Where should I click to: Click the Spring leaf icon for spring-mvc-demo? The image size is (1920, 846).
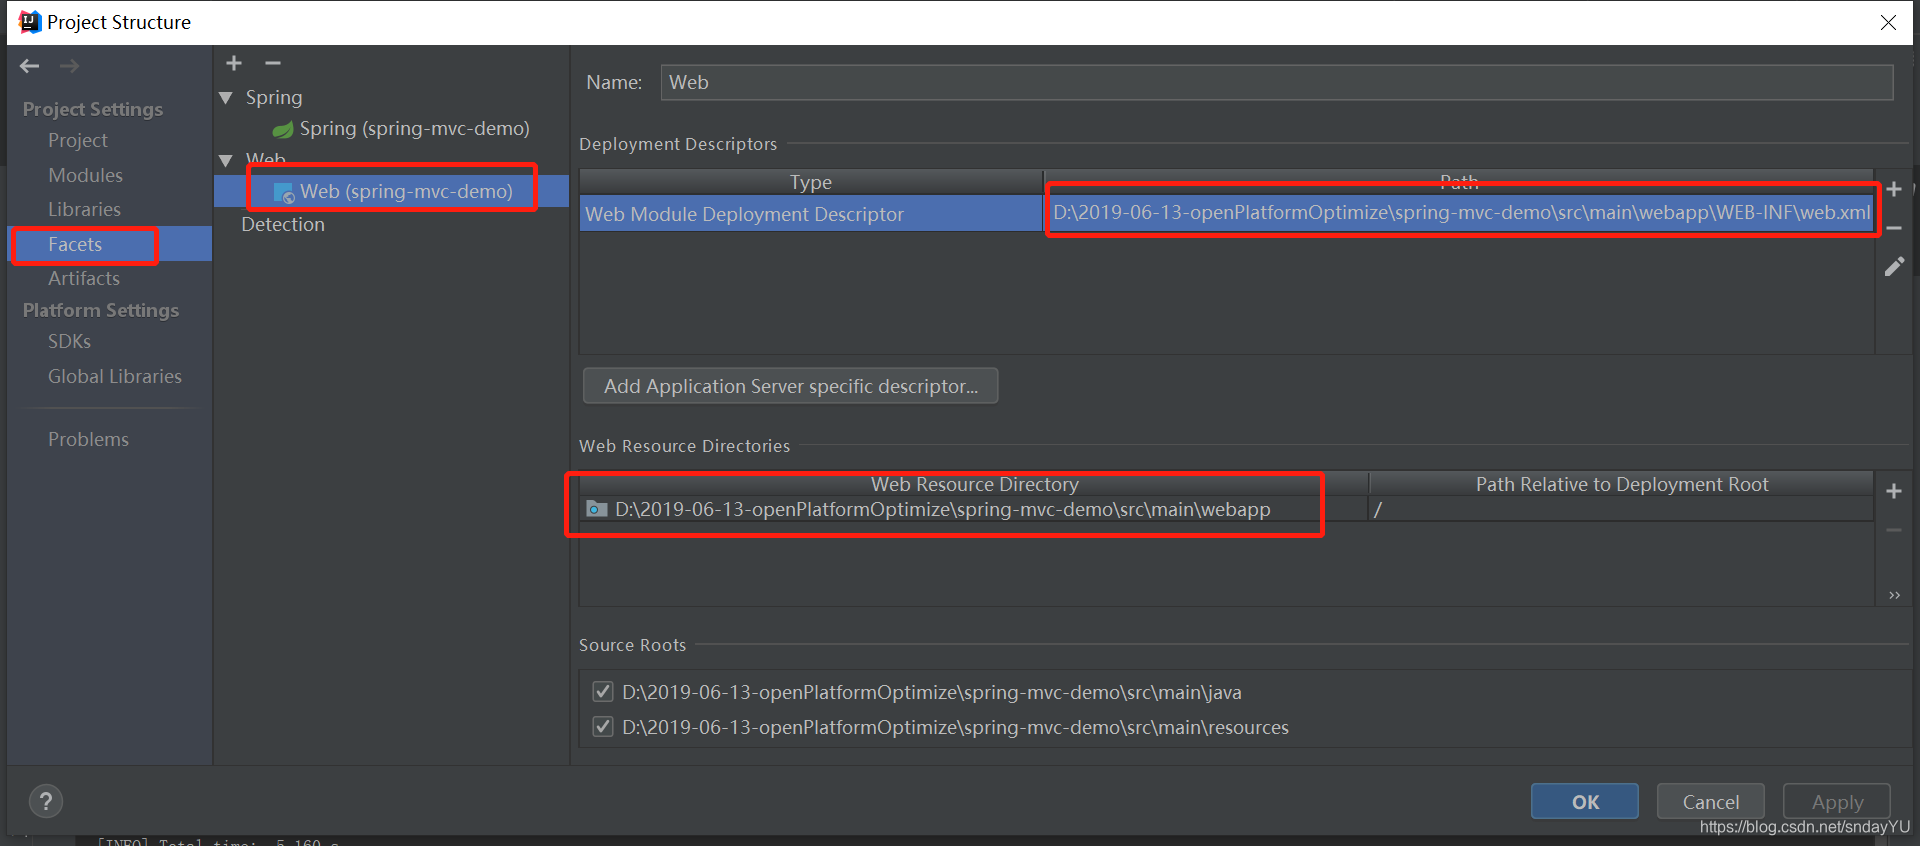(x=283, y=129)
